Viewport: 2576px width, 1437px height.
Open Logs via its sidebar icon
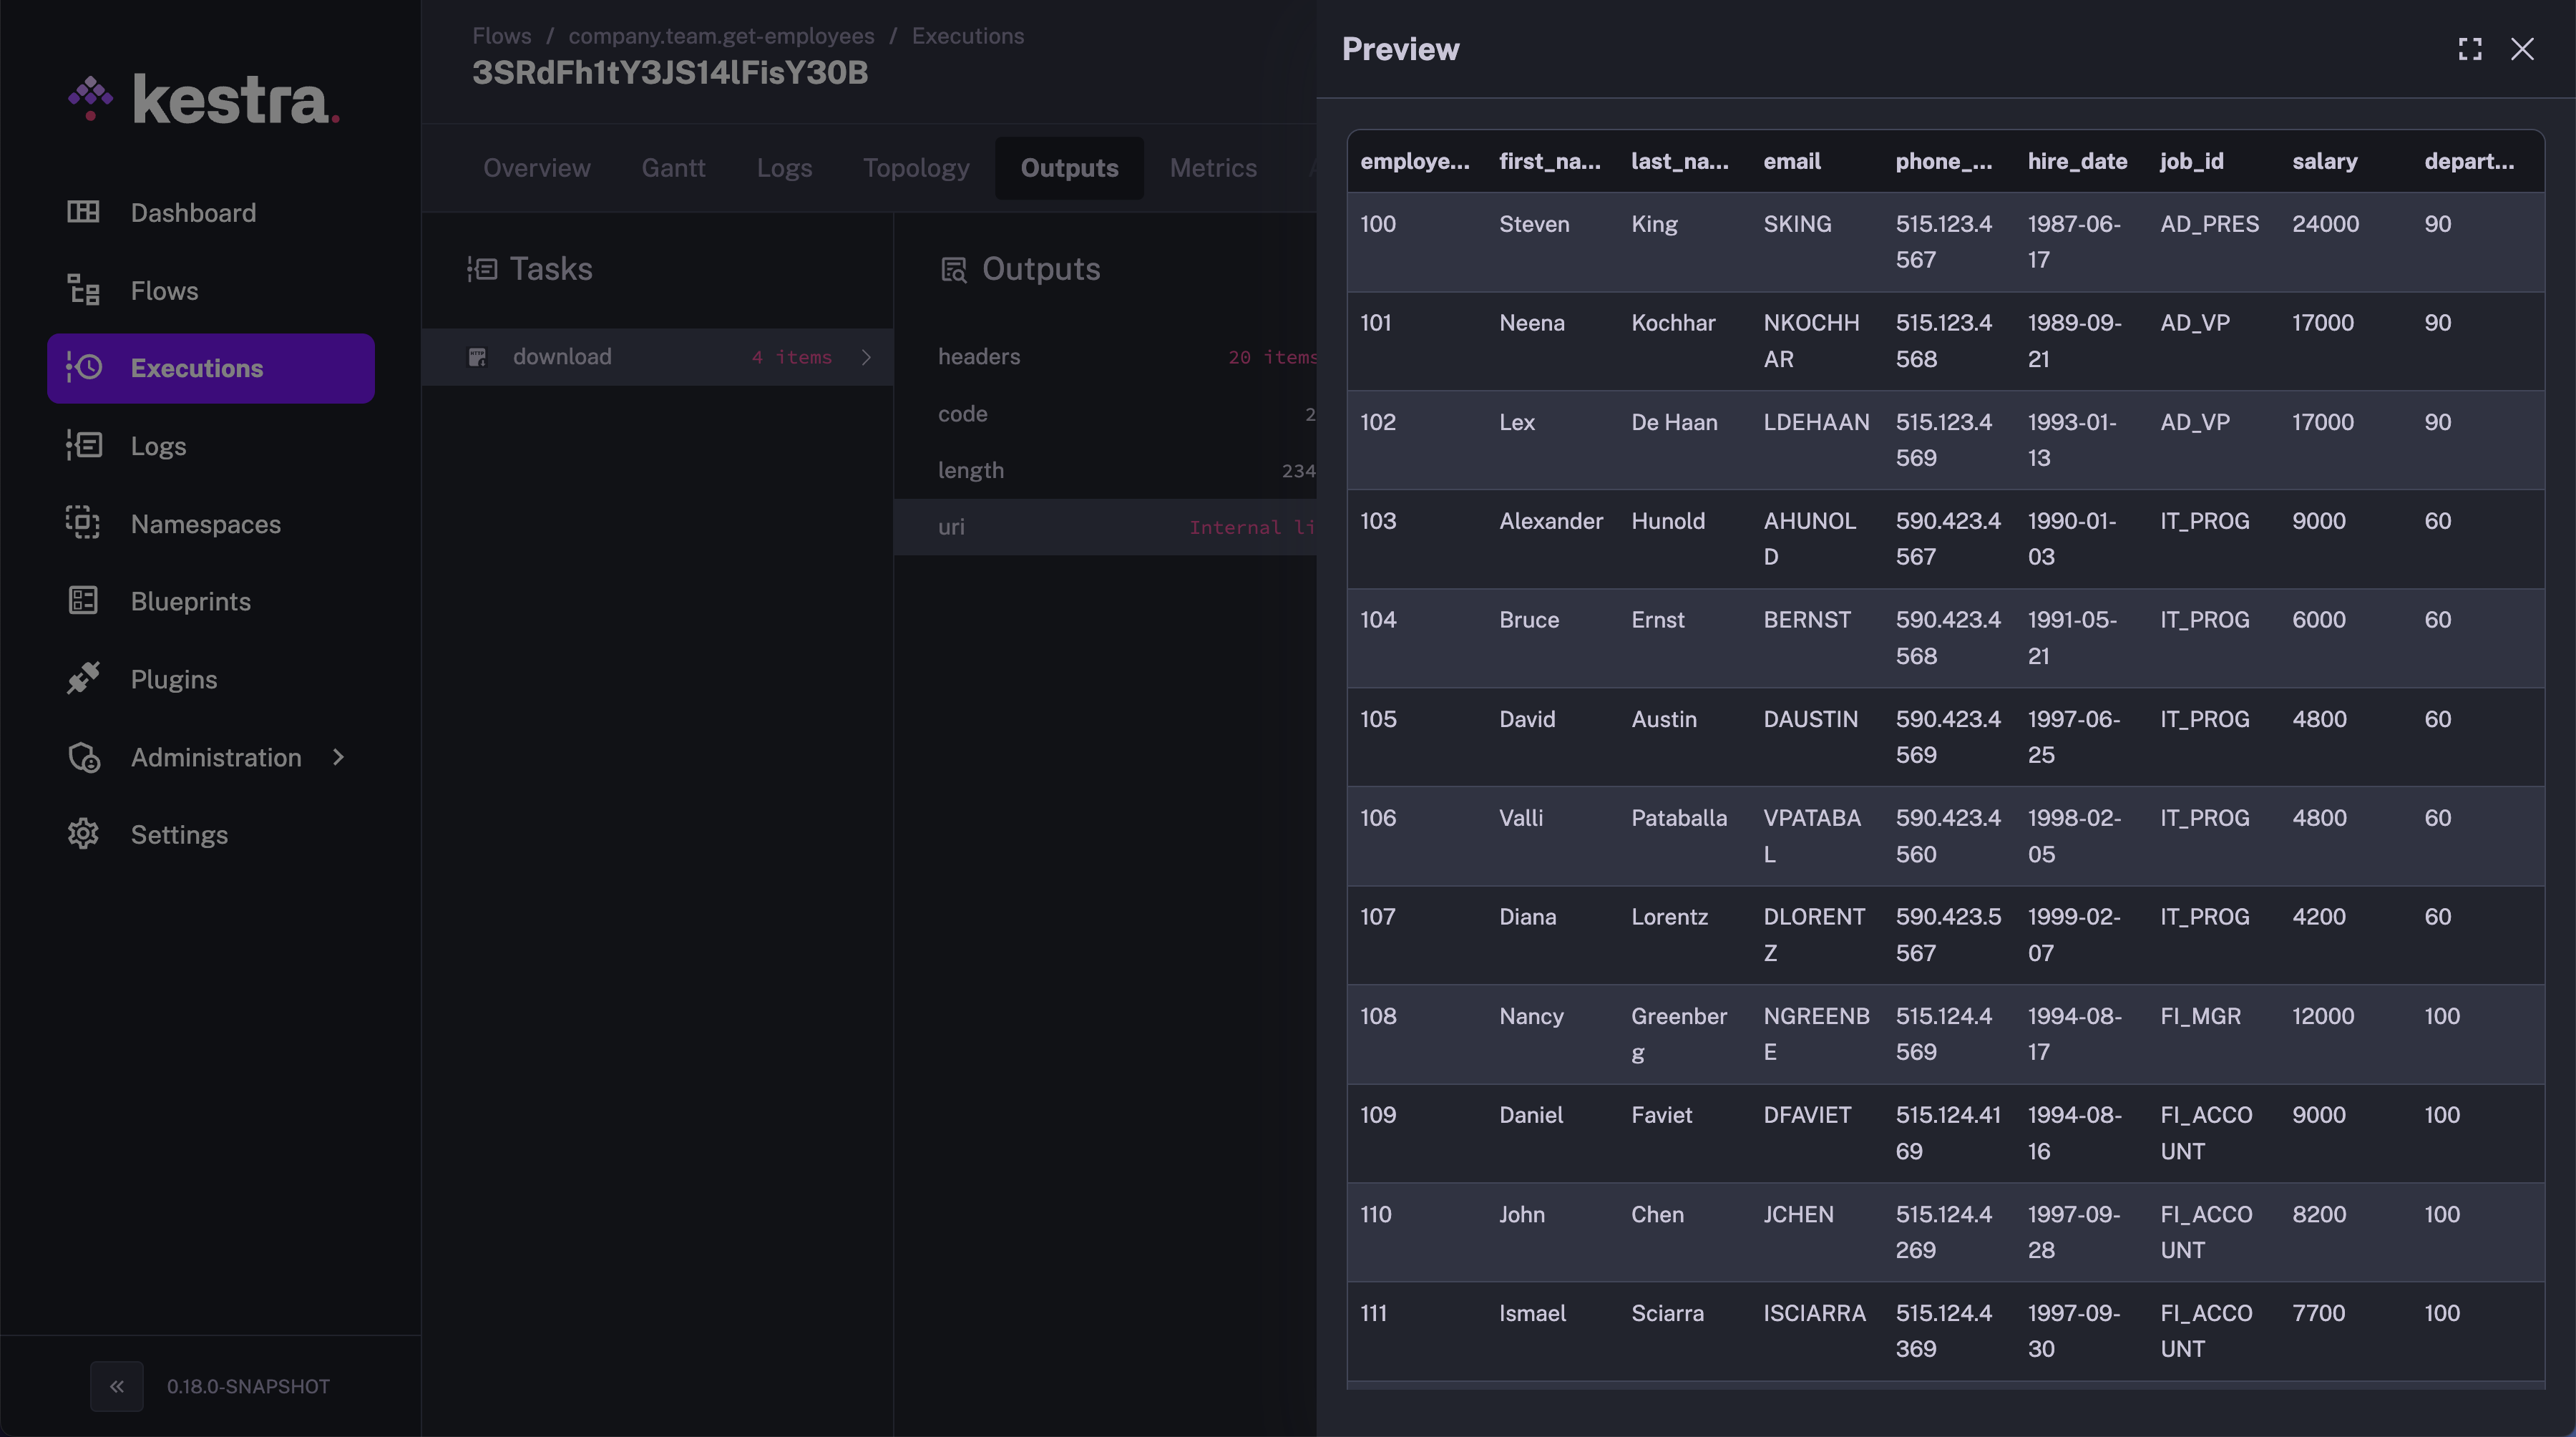83,445
